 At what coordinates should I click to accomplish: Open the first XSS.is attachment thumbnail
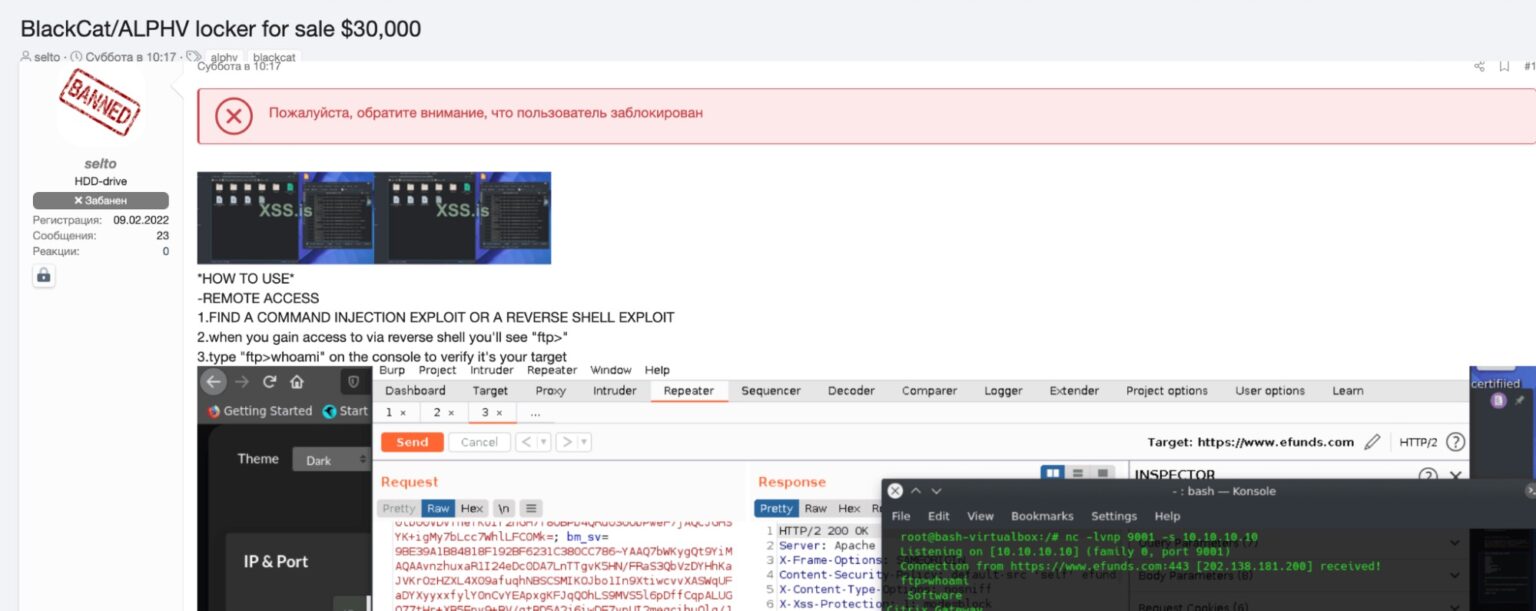tap(285, 217)
